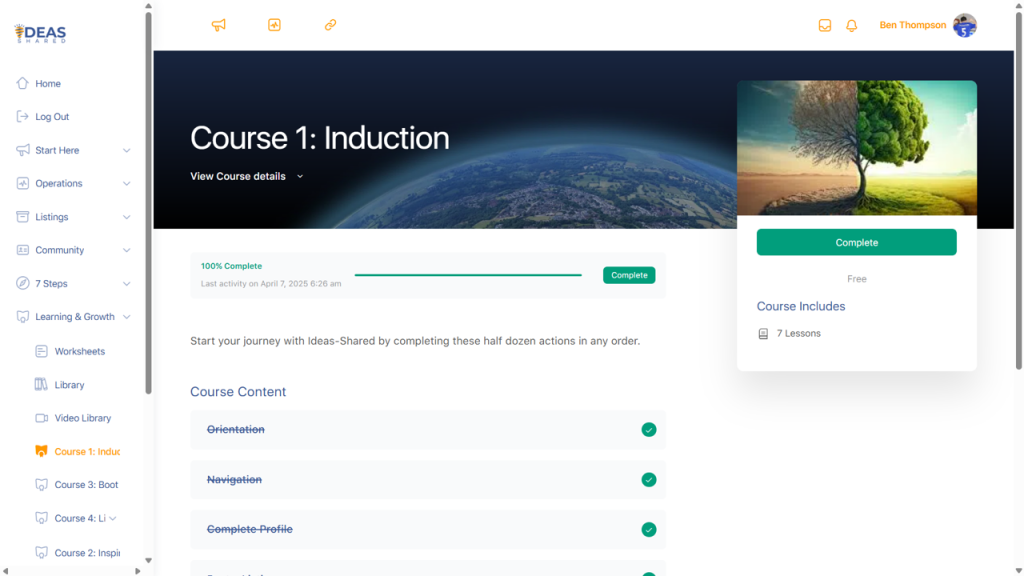Click the "7 Lessons" text
Image resolution: width=1024 pixels, height=576 pixels.
tap(798, 333)
